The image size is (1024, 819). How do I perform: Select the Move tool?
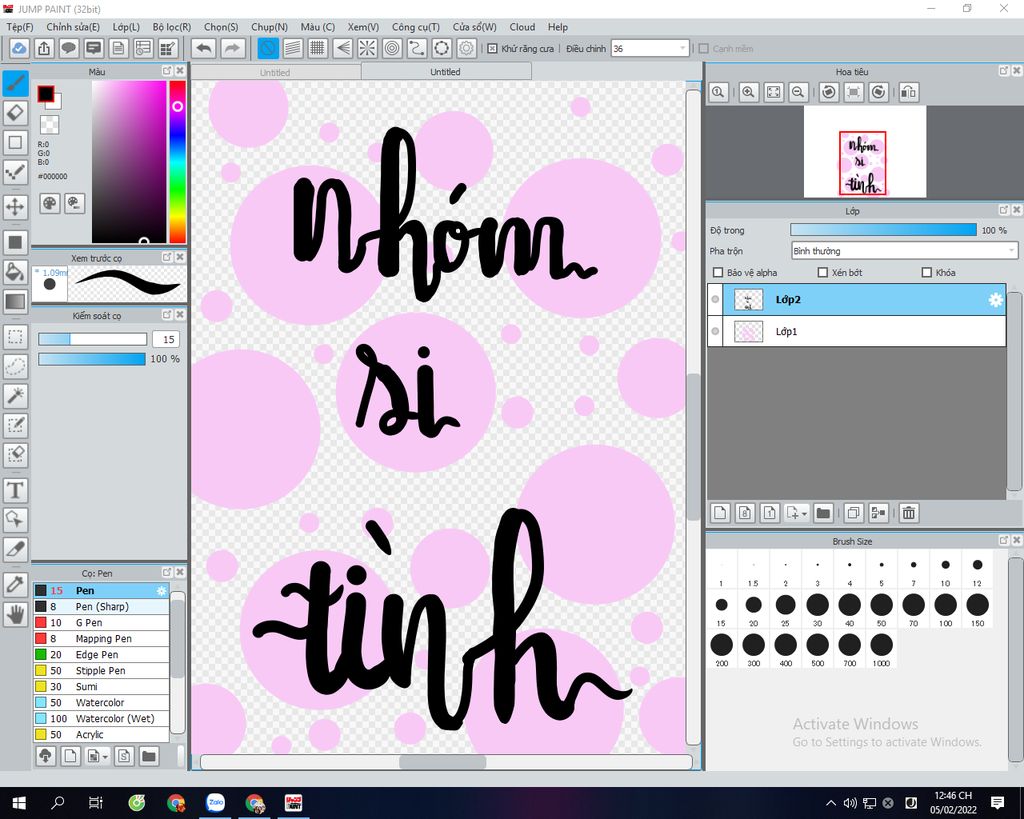pyautogui.click(x=16, y=208)
